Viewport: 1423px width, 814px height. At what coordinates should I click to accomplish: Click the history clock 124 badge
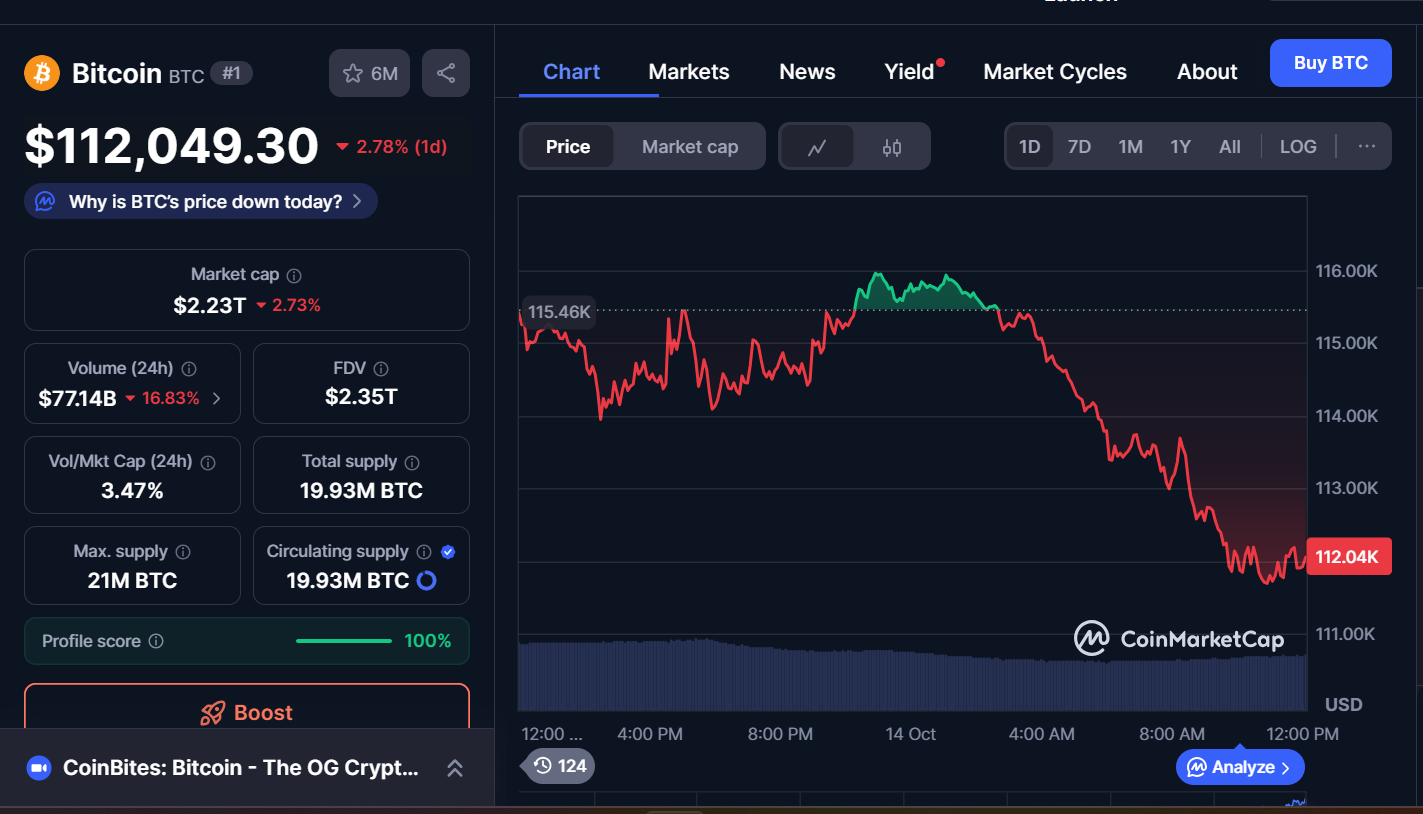(559, 766)
